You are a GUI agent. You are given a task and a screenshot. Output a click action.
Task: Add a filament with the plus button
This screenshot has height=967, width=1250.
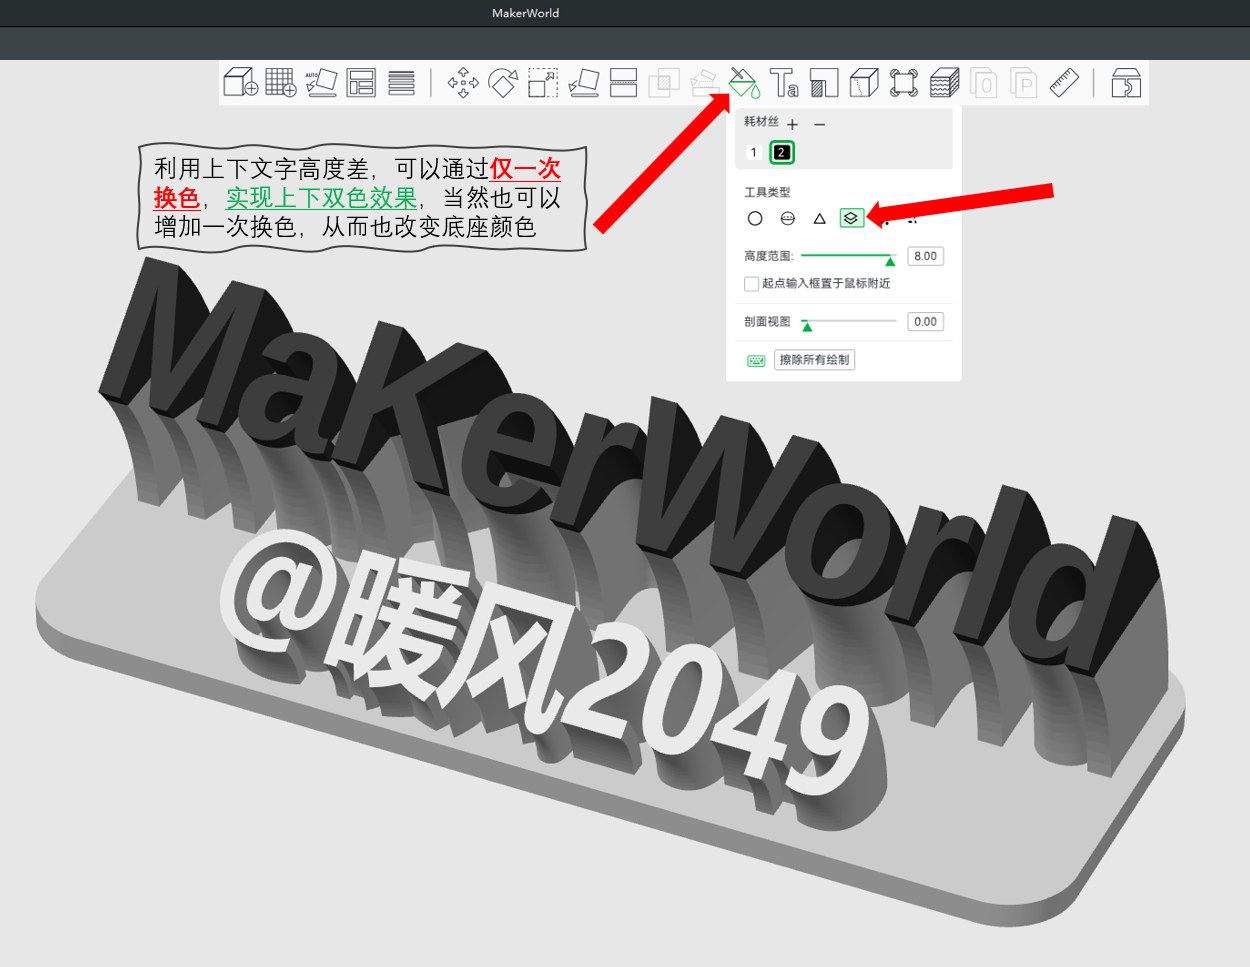pos(792,125)
